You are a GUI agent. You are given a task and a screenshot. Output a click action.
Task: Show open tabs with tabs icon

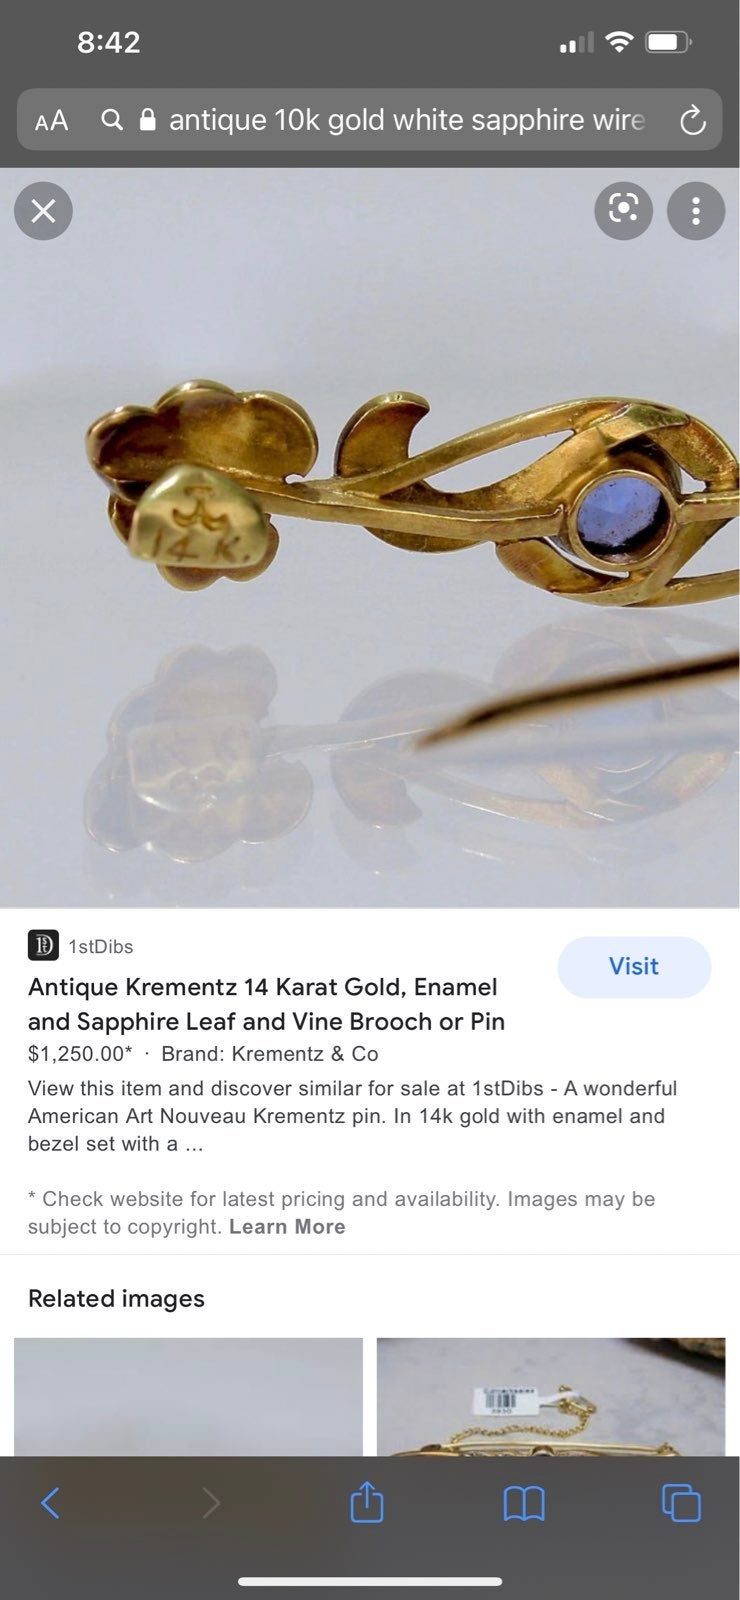[681, 1502]
